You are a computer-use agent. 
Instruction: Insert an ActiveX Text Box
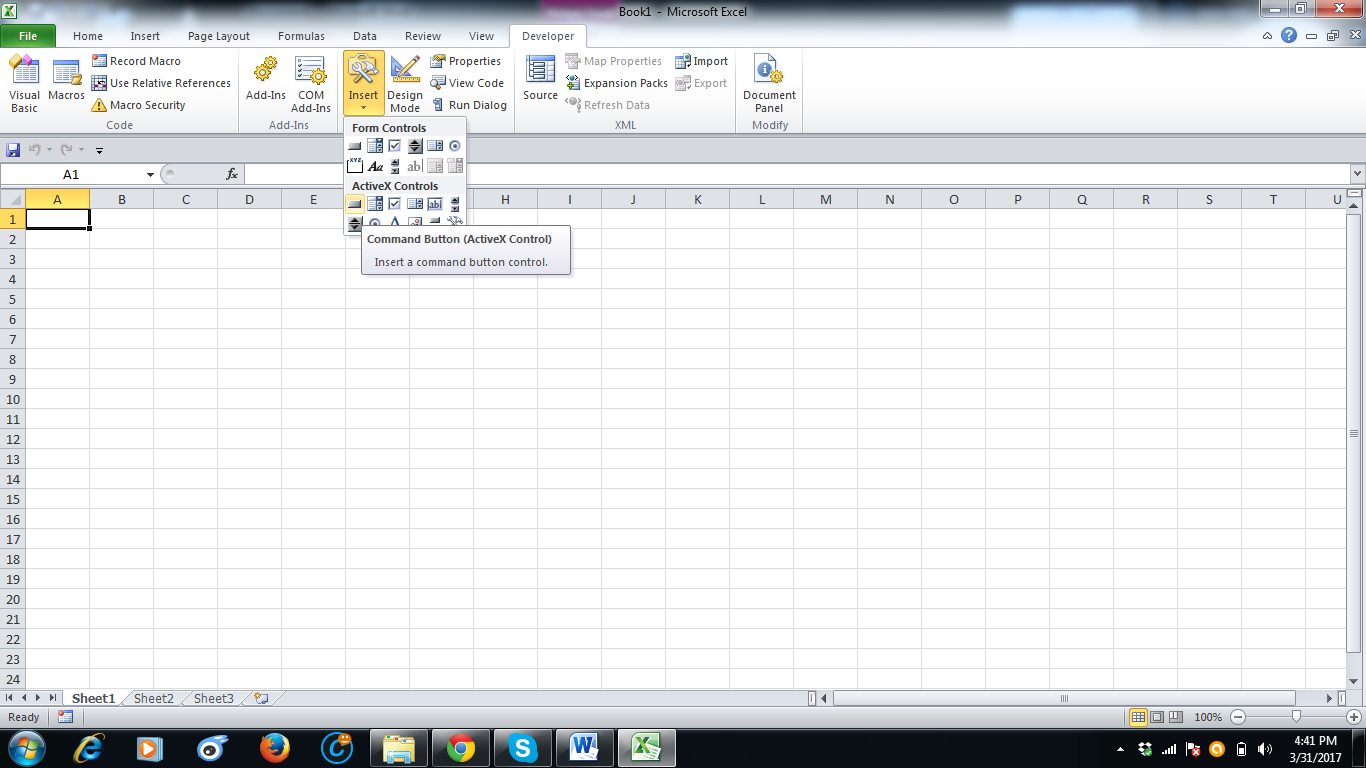(x=435, y=204)
